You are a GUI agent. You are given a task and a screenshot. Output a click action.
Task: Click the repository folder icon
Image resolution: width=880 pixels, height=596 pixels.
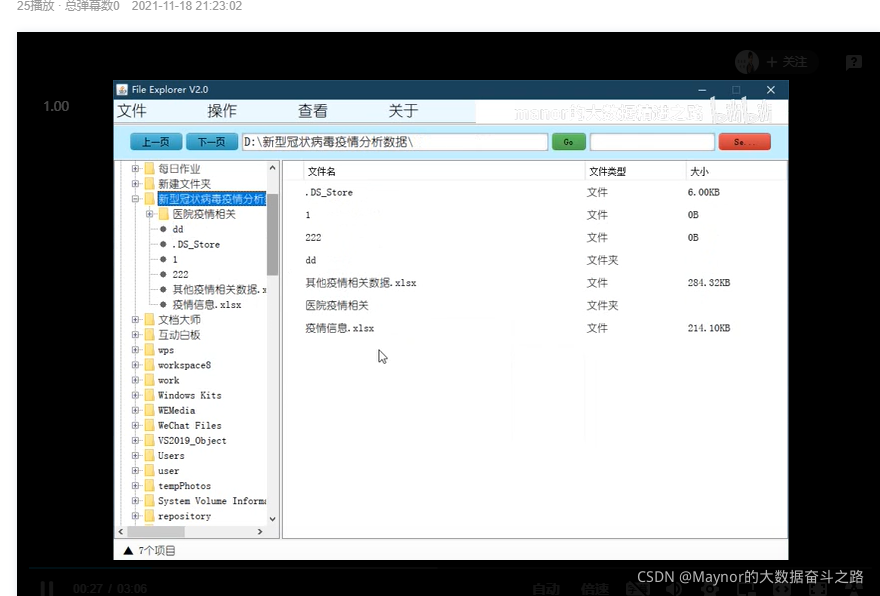pyautogui.click(x=149, y=516)
